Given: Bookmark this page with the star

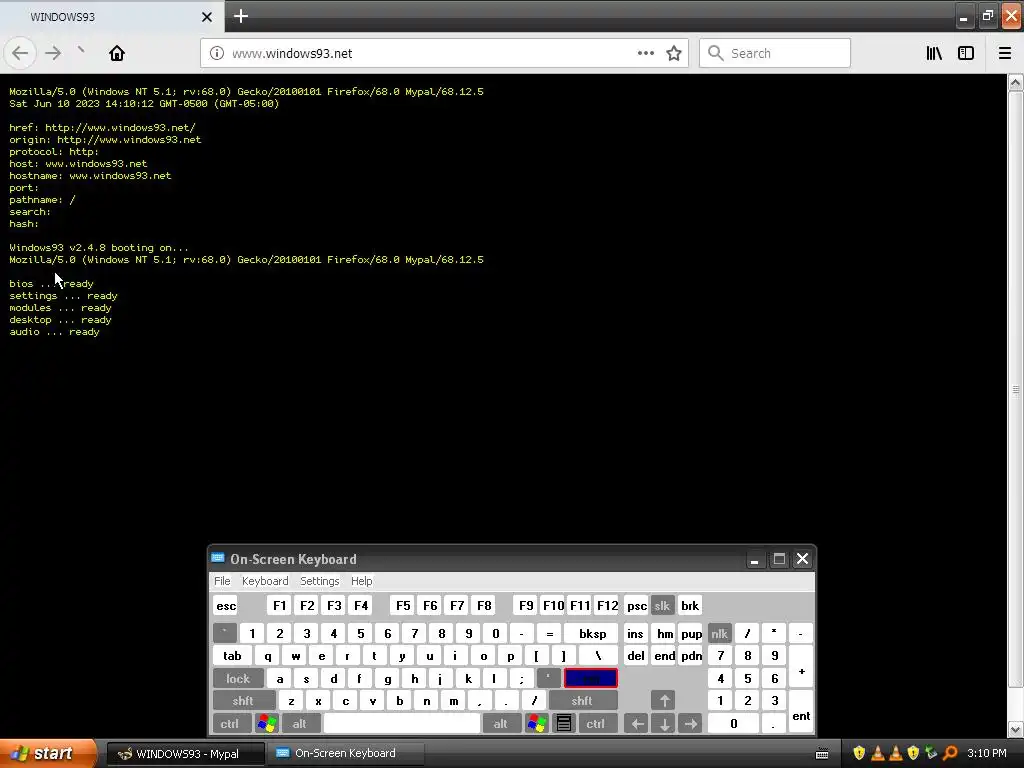Looking at the screenshot, I should (674, 53).
